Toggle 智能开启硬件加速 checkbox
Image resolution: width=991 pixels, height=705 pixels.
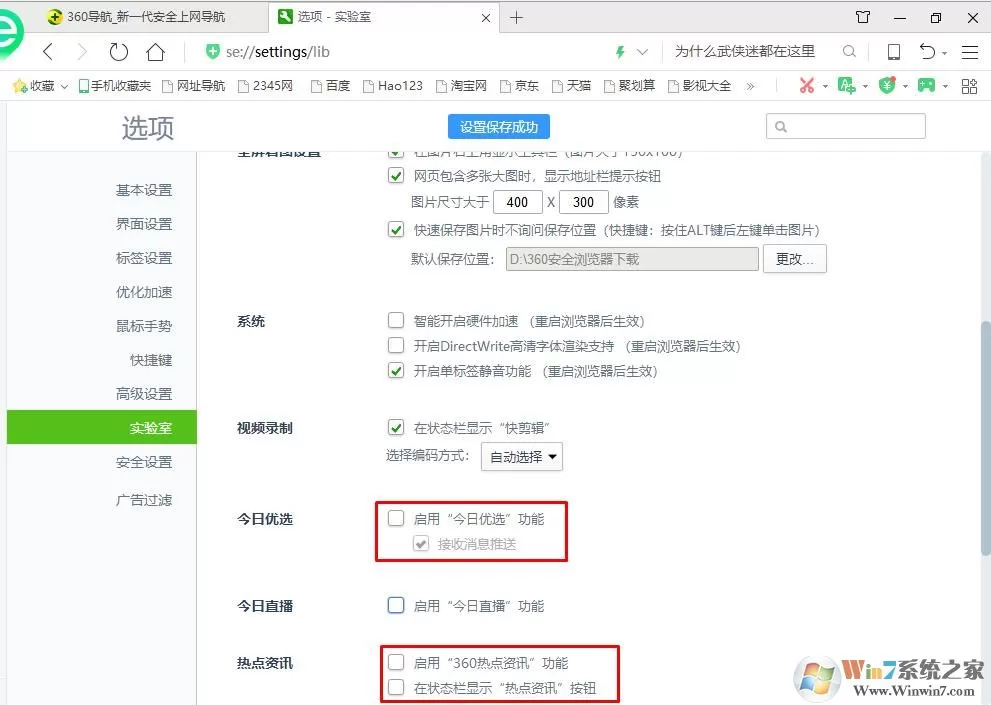coord(396,321)
